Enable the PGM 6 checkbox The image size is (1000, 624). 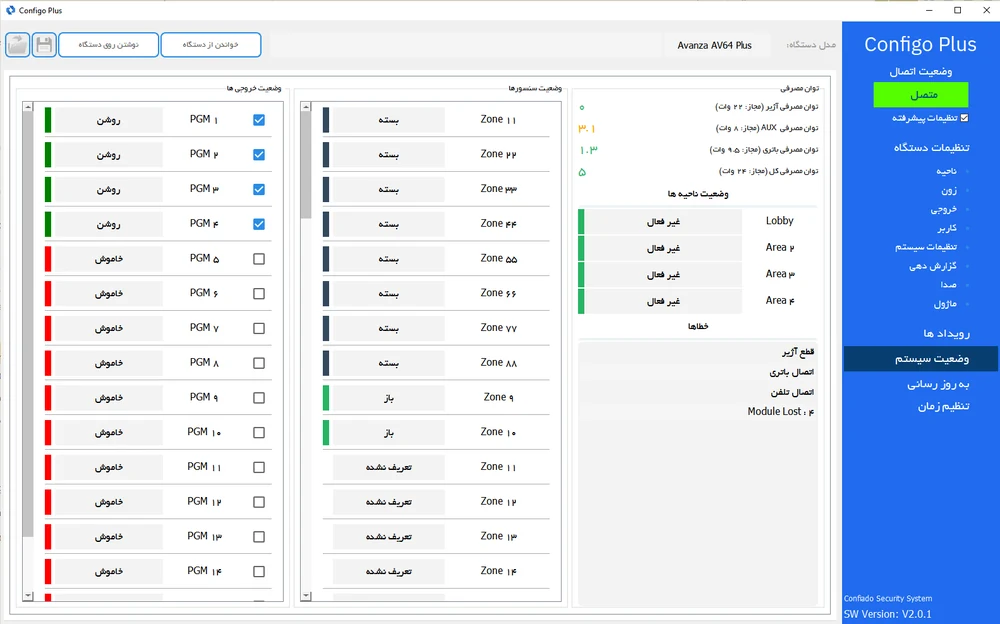pos(259,293)
